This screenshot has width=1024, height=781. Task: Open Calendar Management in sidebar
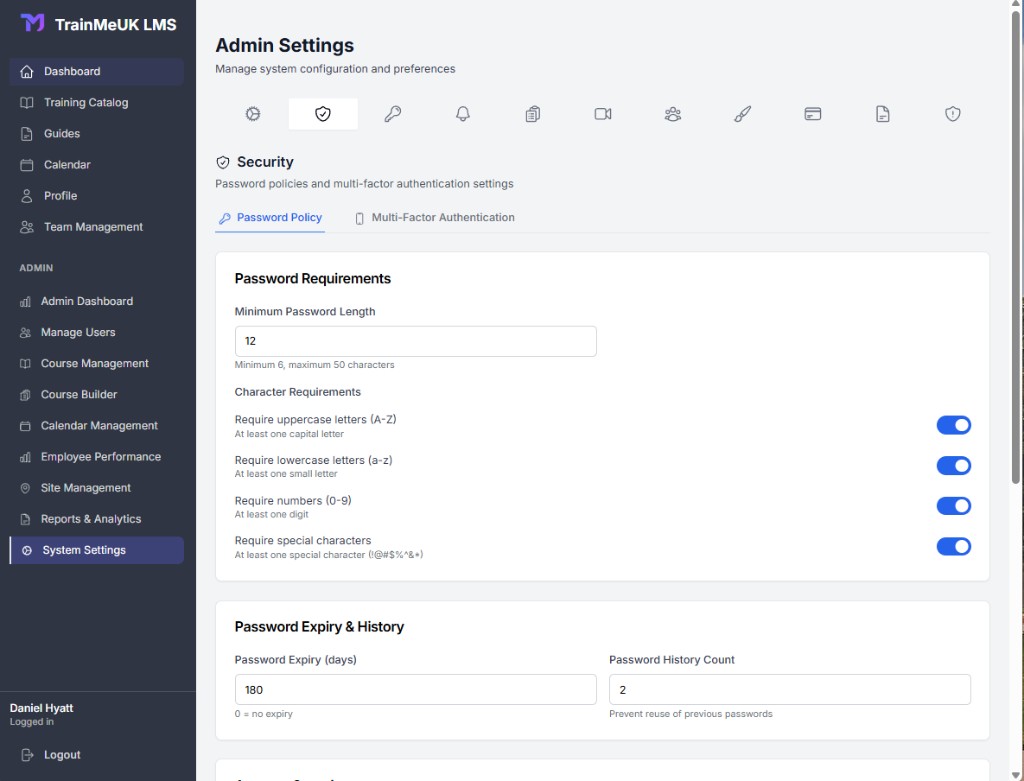pos(97,426)
